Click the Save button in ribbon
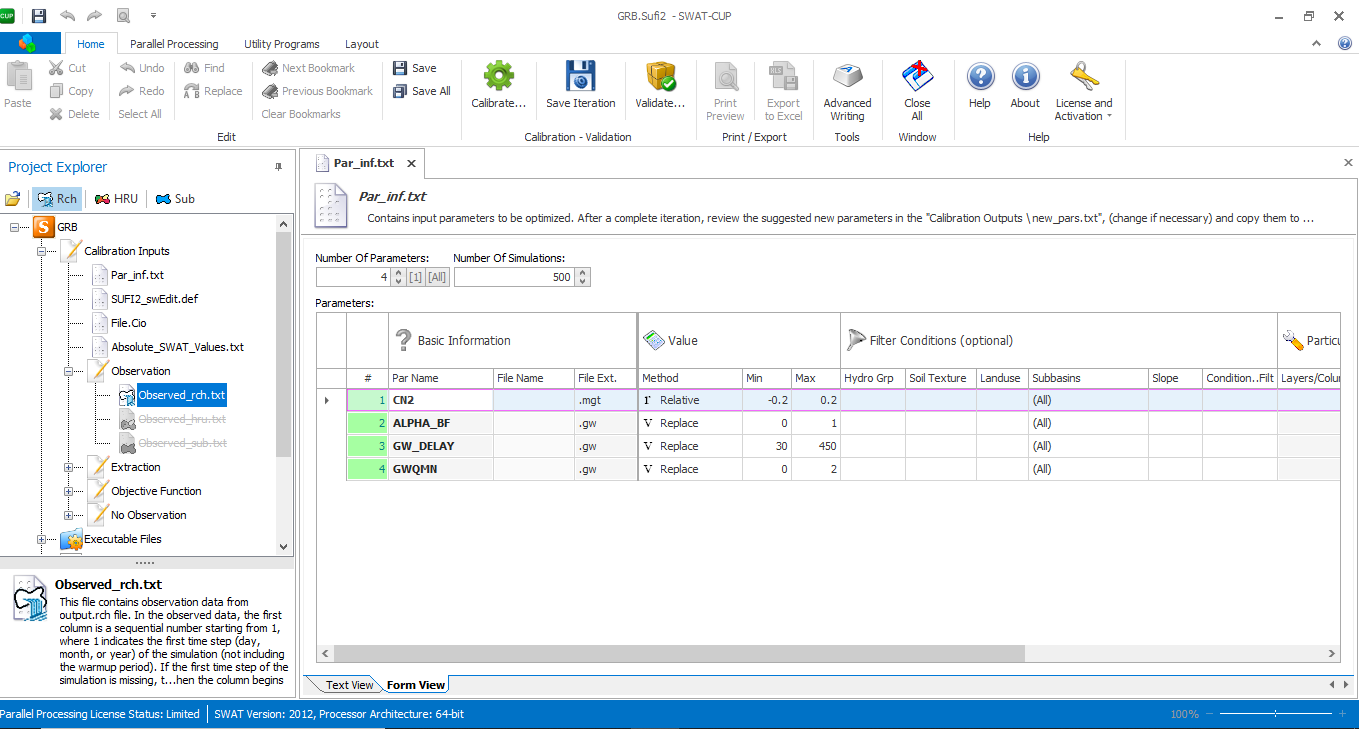Image resolution: width=1359 pixels, height=729 pixels. tap(415, 68)
